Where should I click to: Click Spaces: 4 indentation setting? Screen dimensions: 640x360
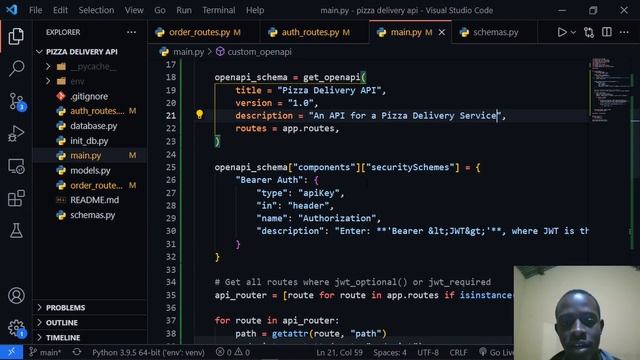(389, 352)
